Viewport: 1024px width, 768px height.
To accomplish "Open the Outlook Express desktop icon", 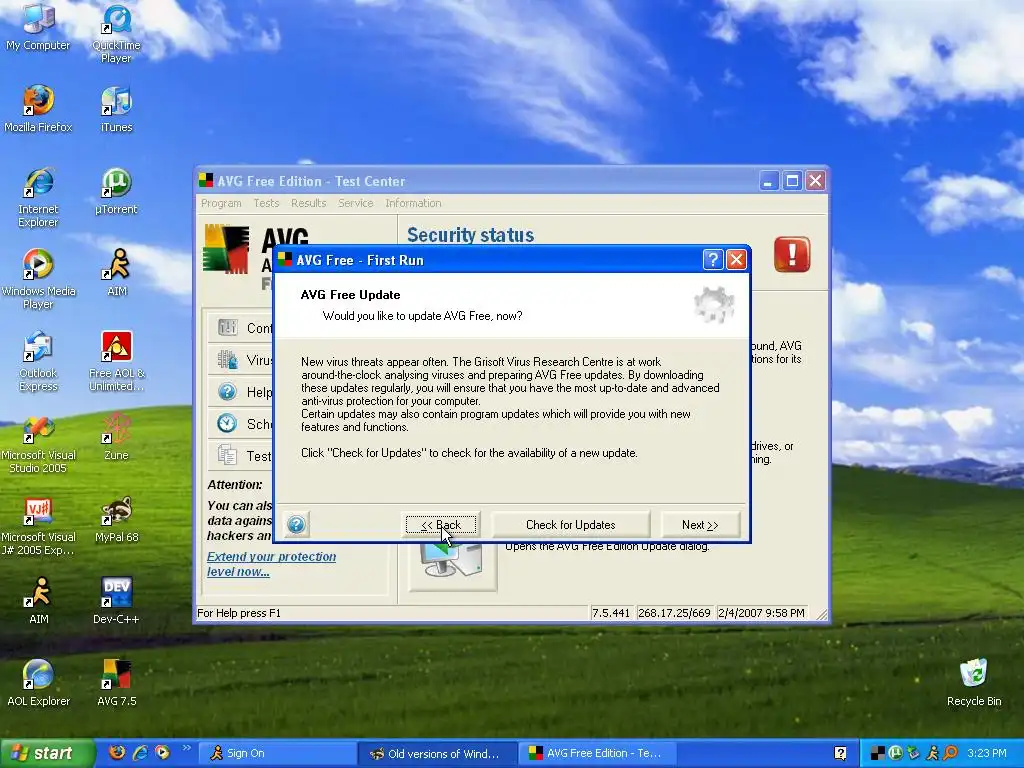I will tap(38, 361).
